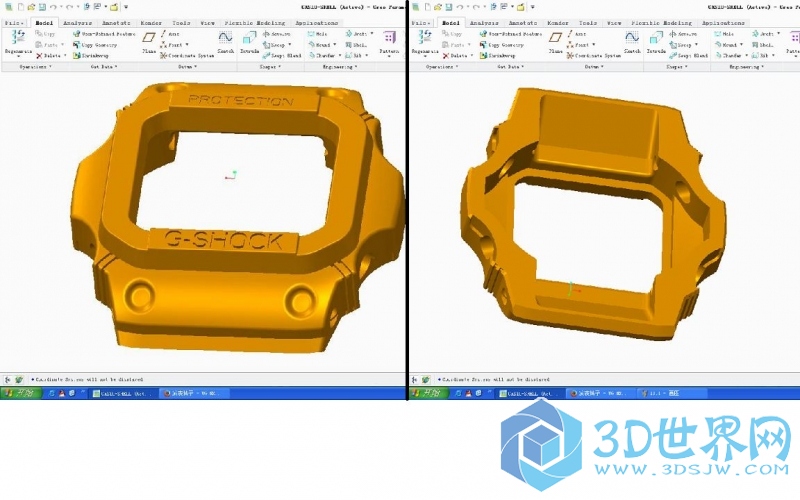The width and height of the screenshot is (800, 500).
Task: Select the Draft tool in right window
Action: 763,34
